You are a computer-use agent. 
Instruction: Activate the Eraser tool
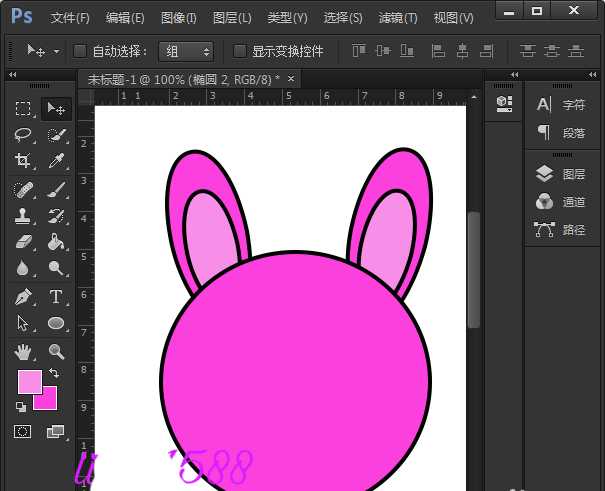pyautogui.click(x=23, y=242)
